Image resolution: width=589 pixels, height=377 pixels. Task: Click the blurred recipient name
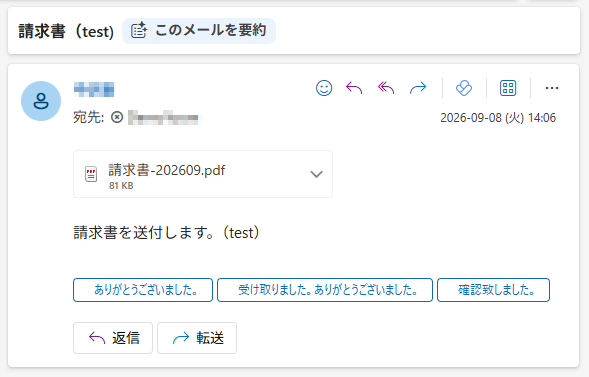[163, 118]
